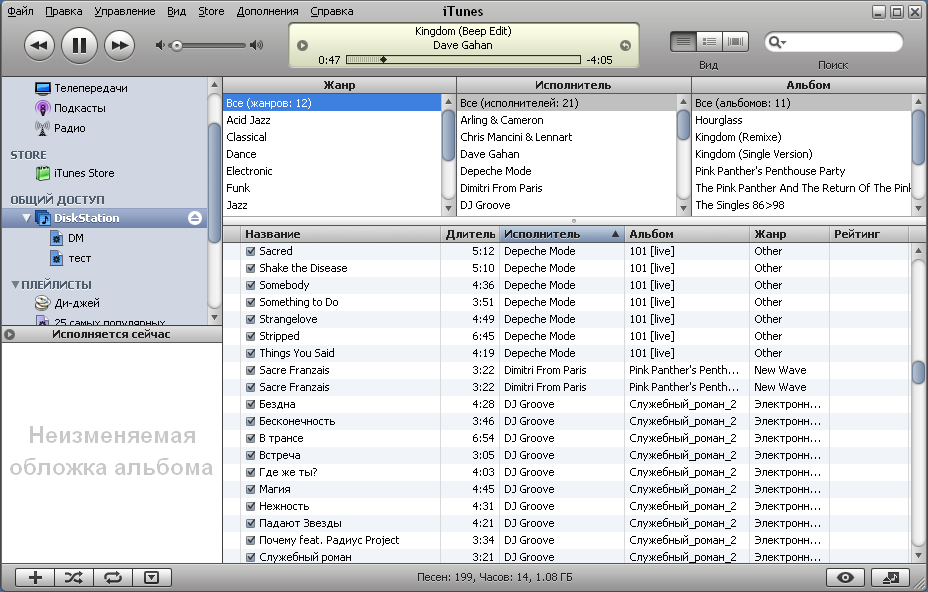
Task: Uncheck the Sacred song checkbox
Action: coord(250,252)
